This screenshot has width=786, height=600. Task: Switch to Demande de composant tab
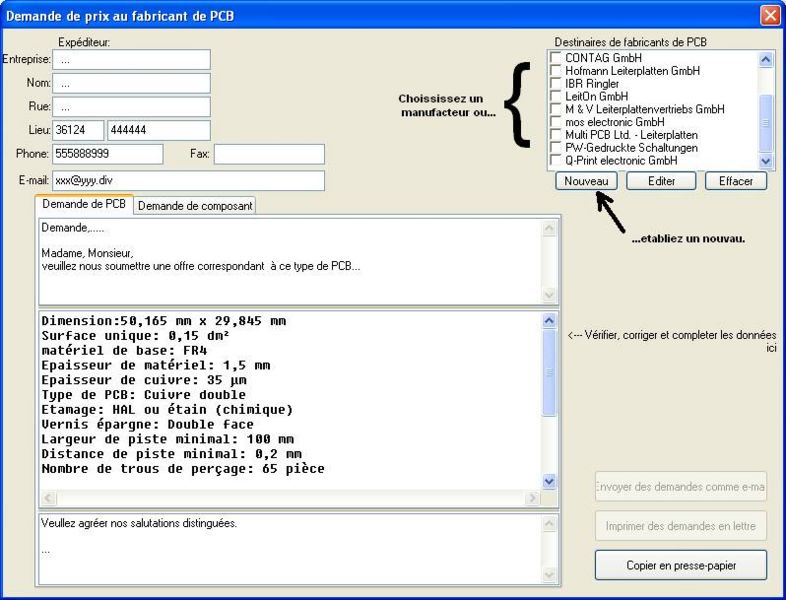point(195,206)
